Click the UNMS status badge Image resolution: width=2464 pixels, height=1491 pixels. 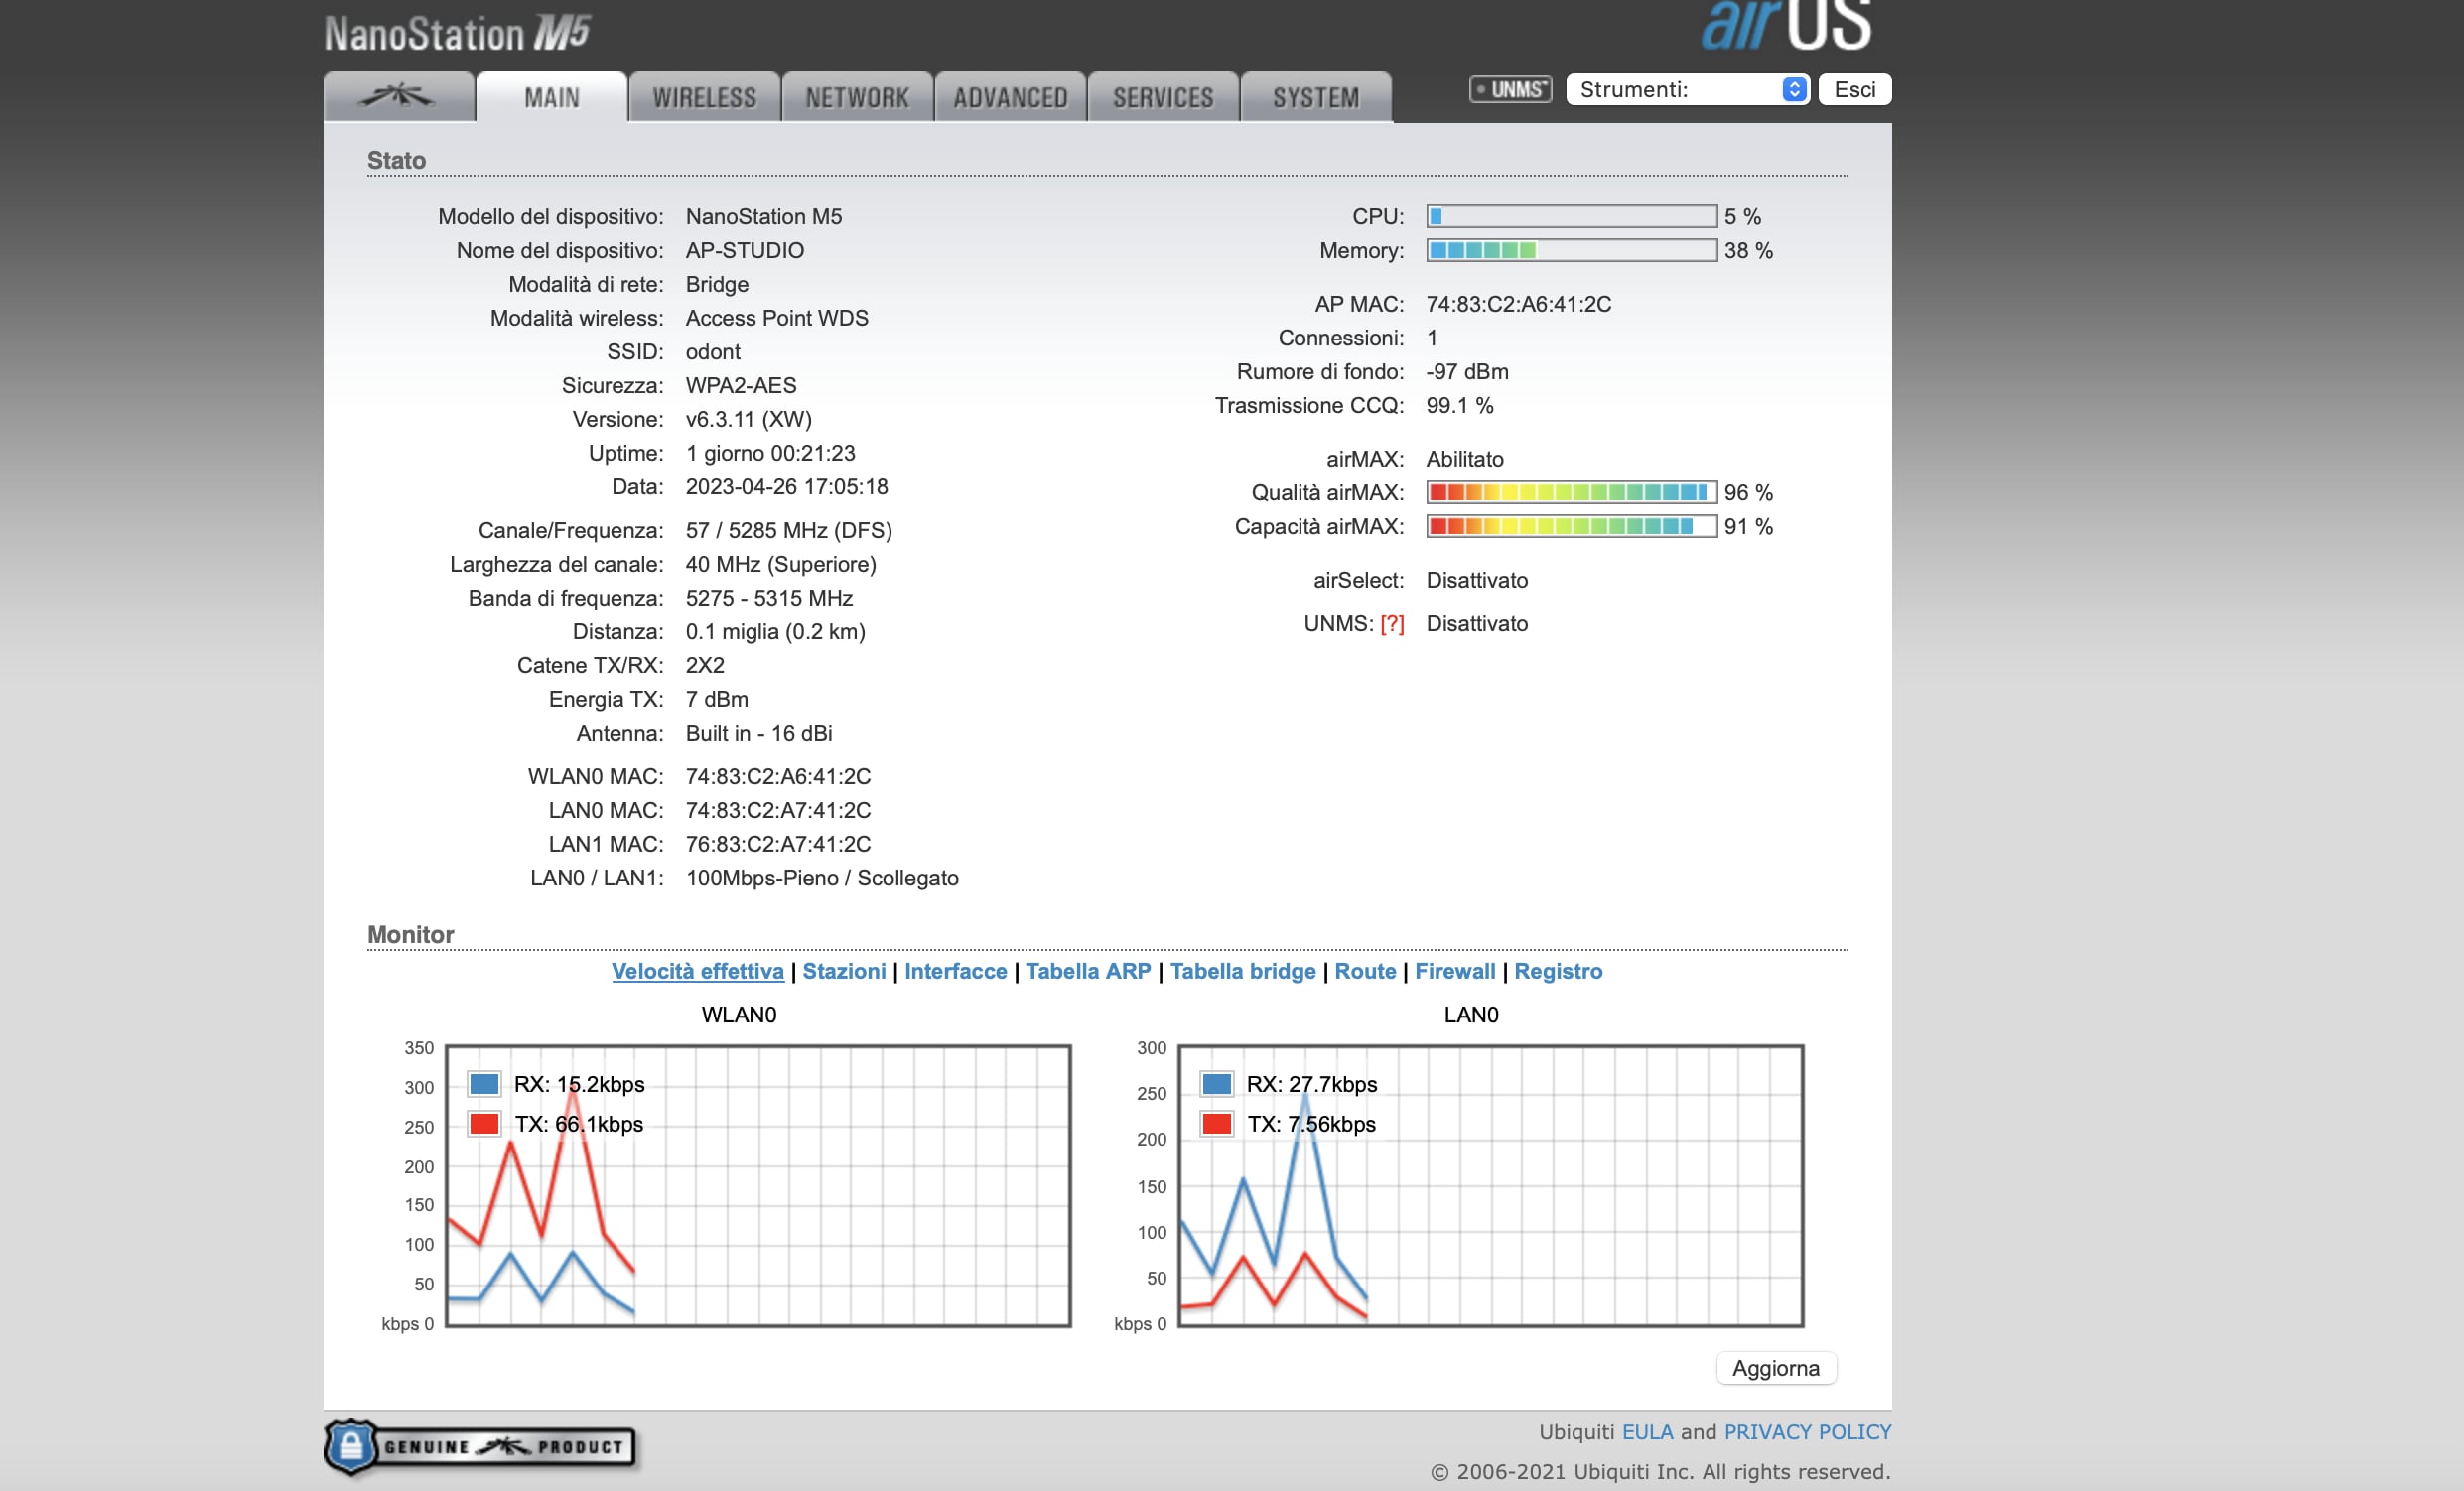1510,90
